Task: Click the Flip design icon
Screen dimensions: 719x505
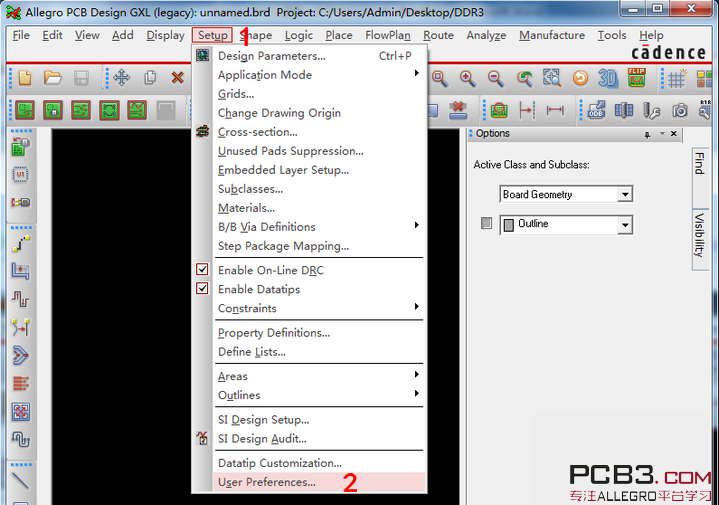Action: (636, 78)
